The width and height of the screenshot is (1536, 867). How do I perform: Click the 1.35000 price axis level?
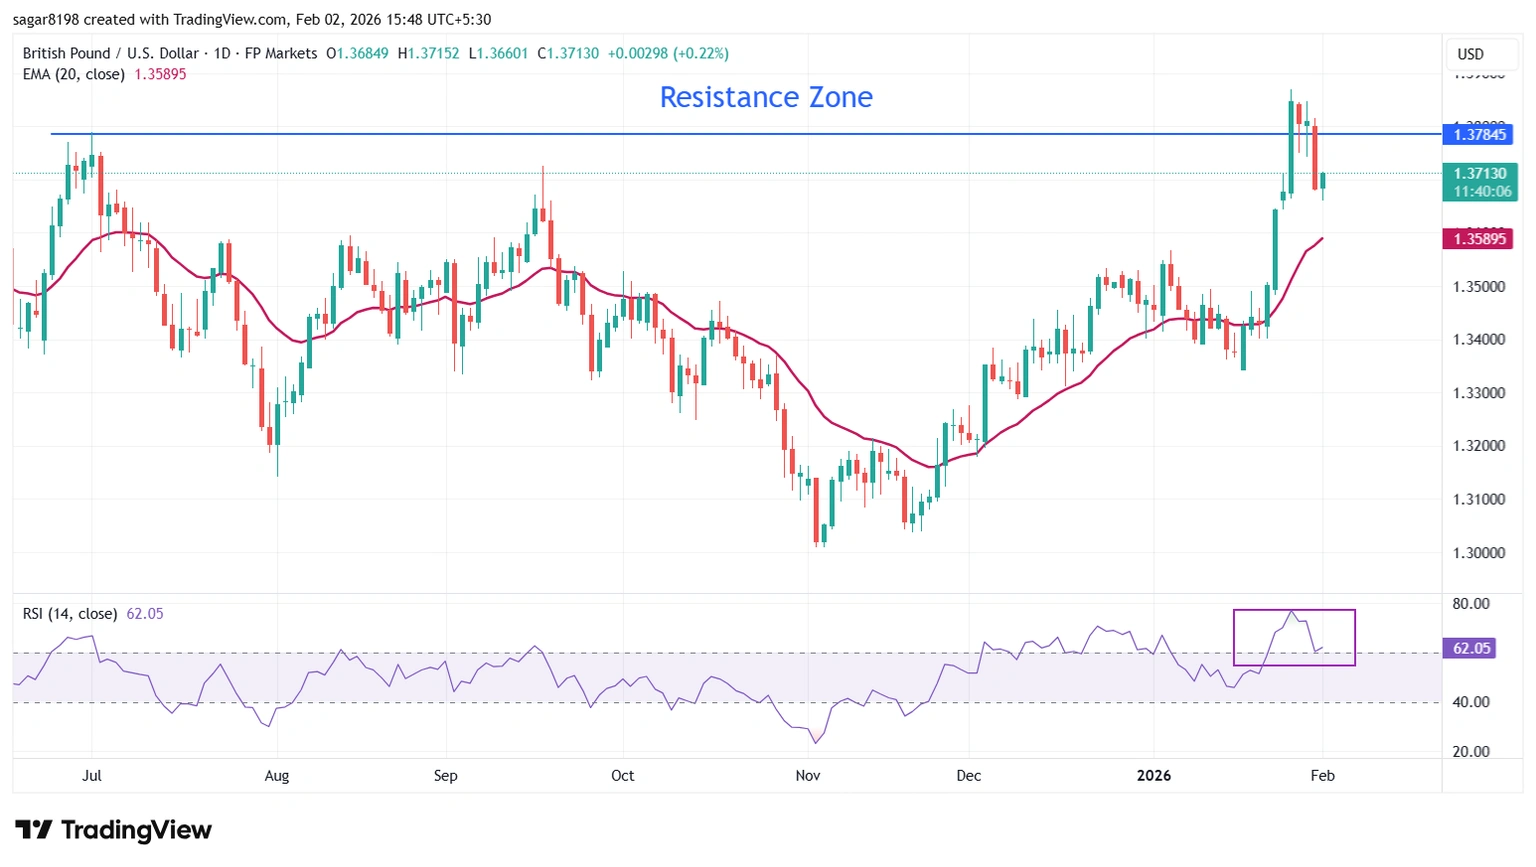1479,286
